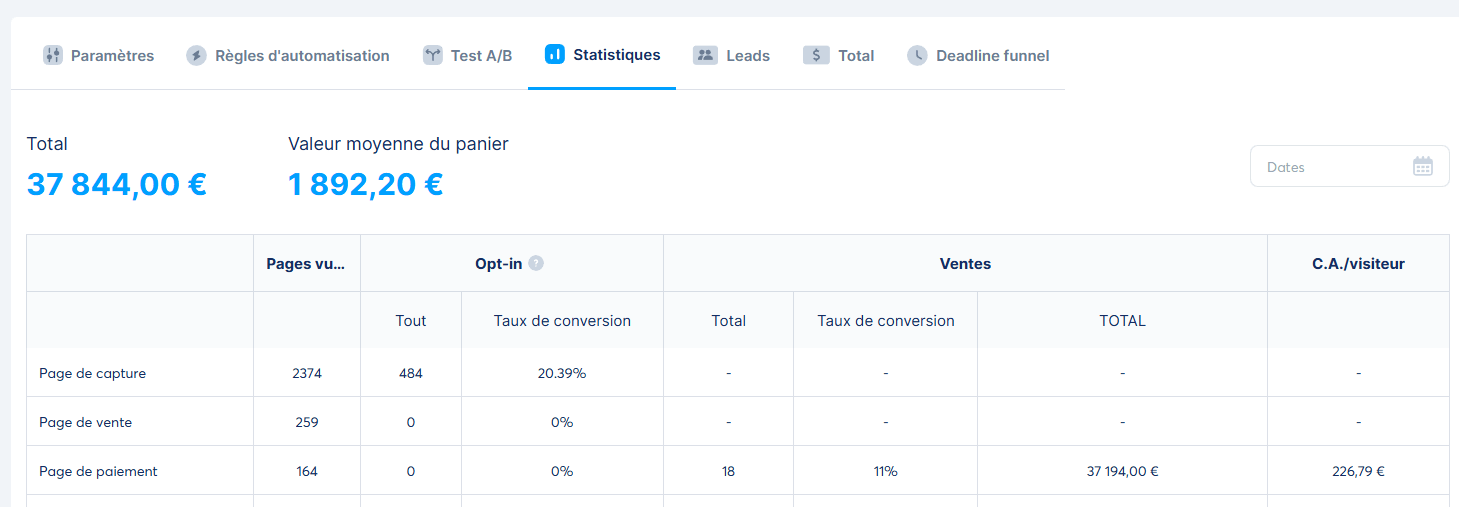The image size is (1459, 507).
Task: Open the calendar icon in Dates field
Action: click(x=1422, y=167)
